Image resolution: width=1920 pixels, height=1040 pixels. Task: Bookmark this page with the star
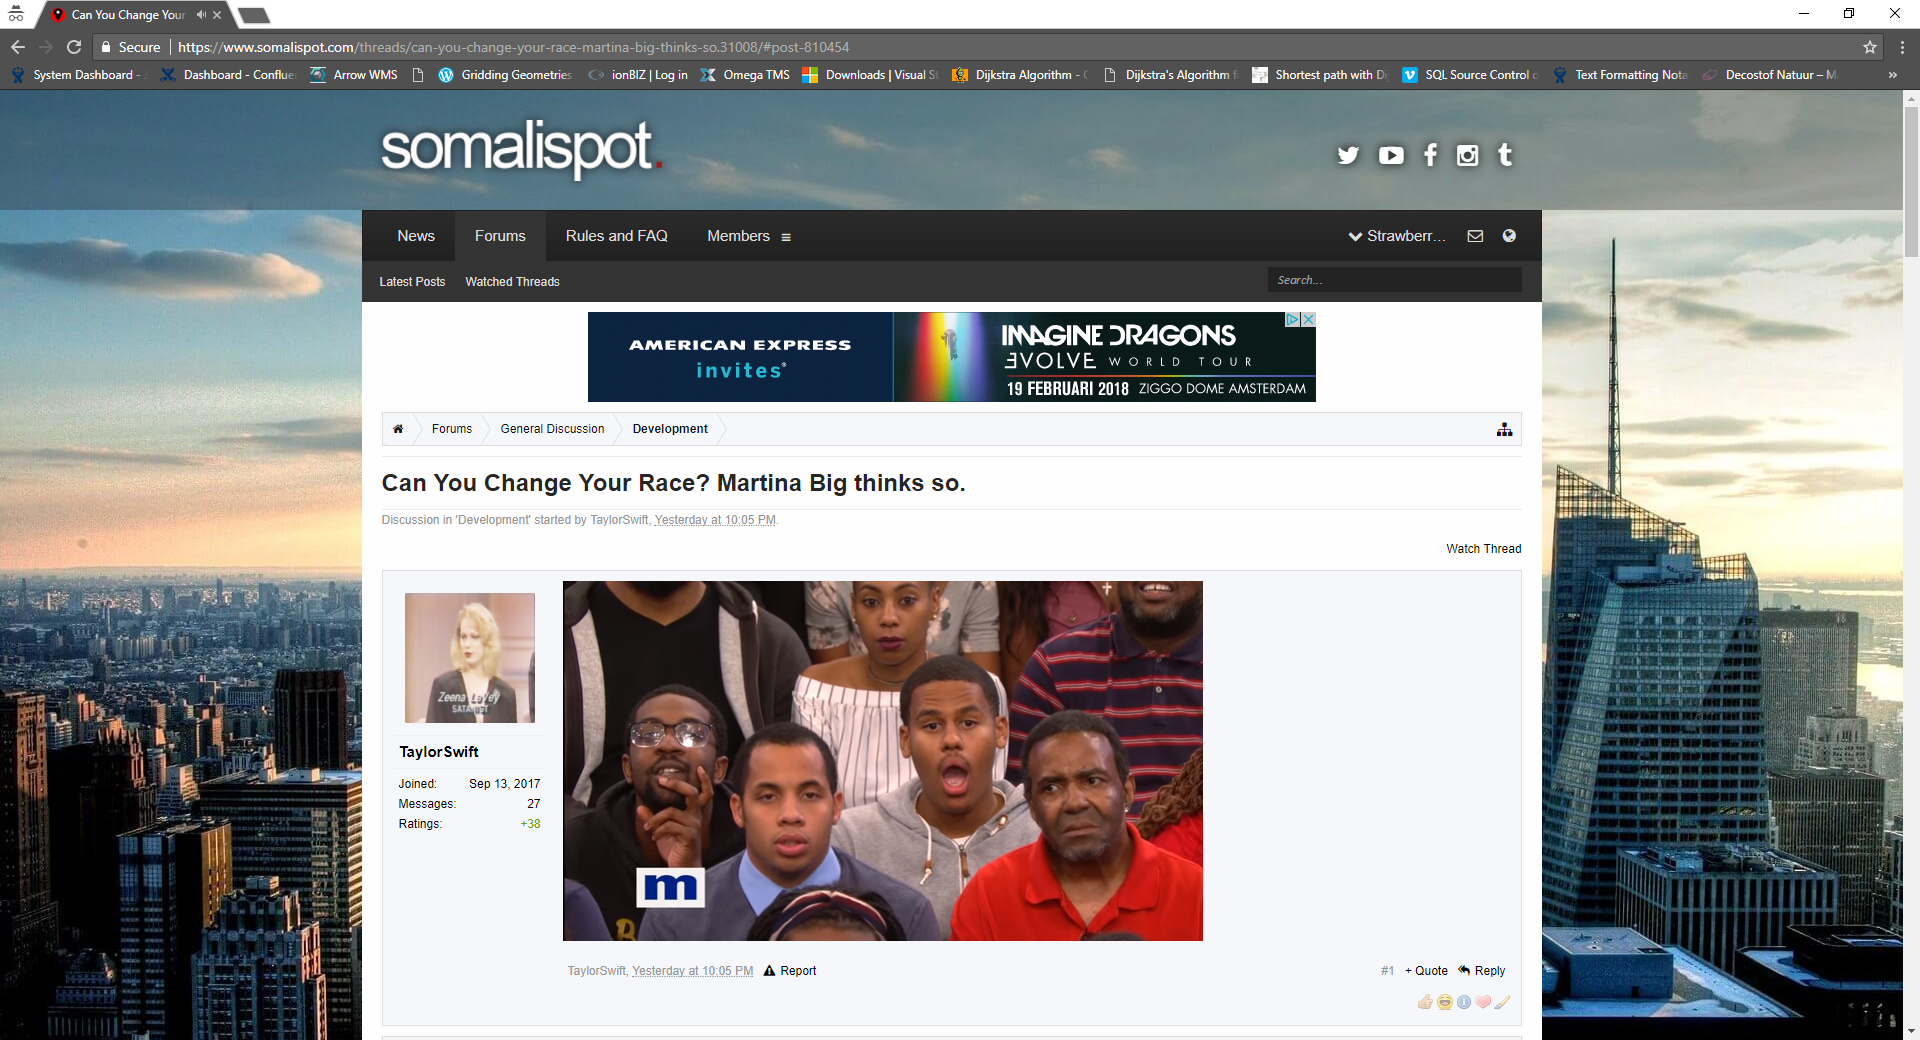pyautogui.click(x=1870, y=47)
